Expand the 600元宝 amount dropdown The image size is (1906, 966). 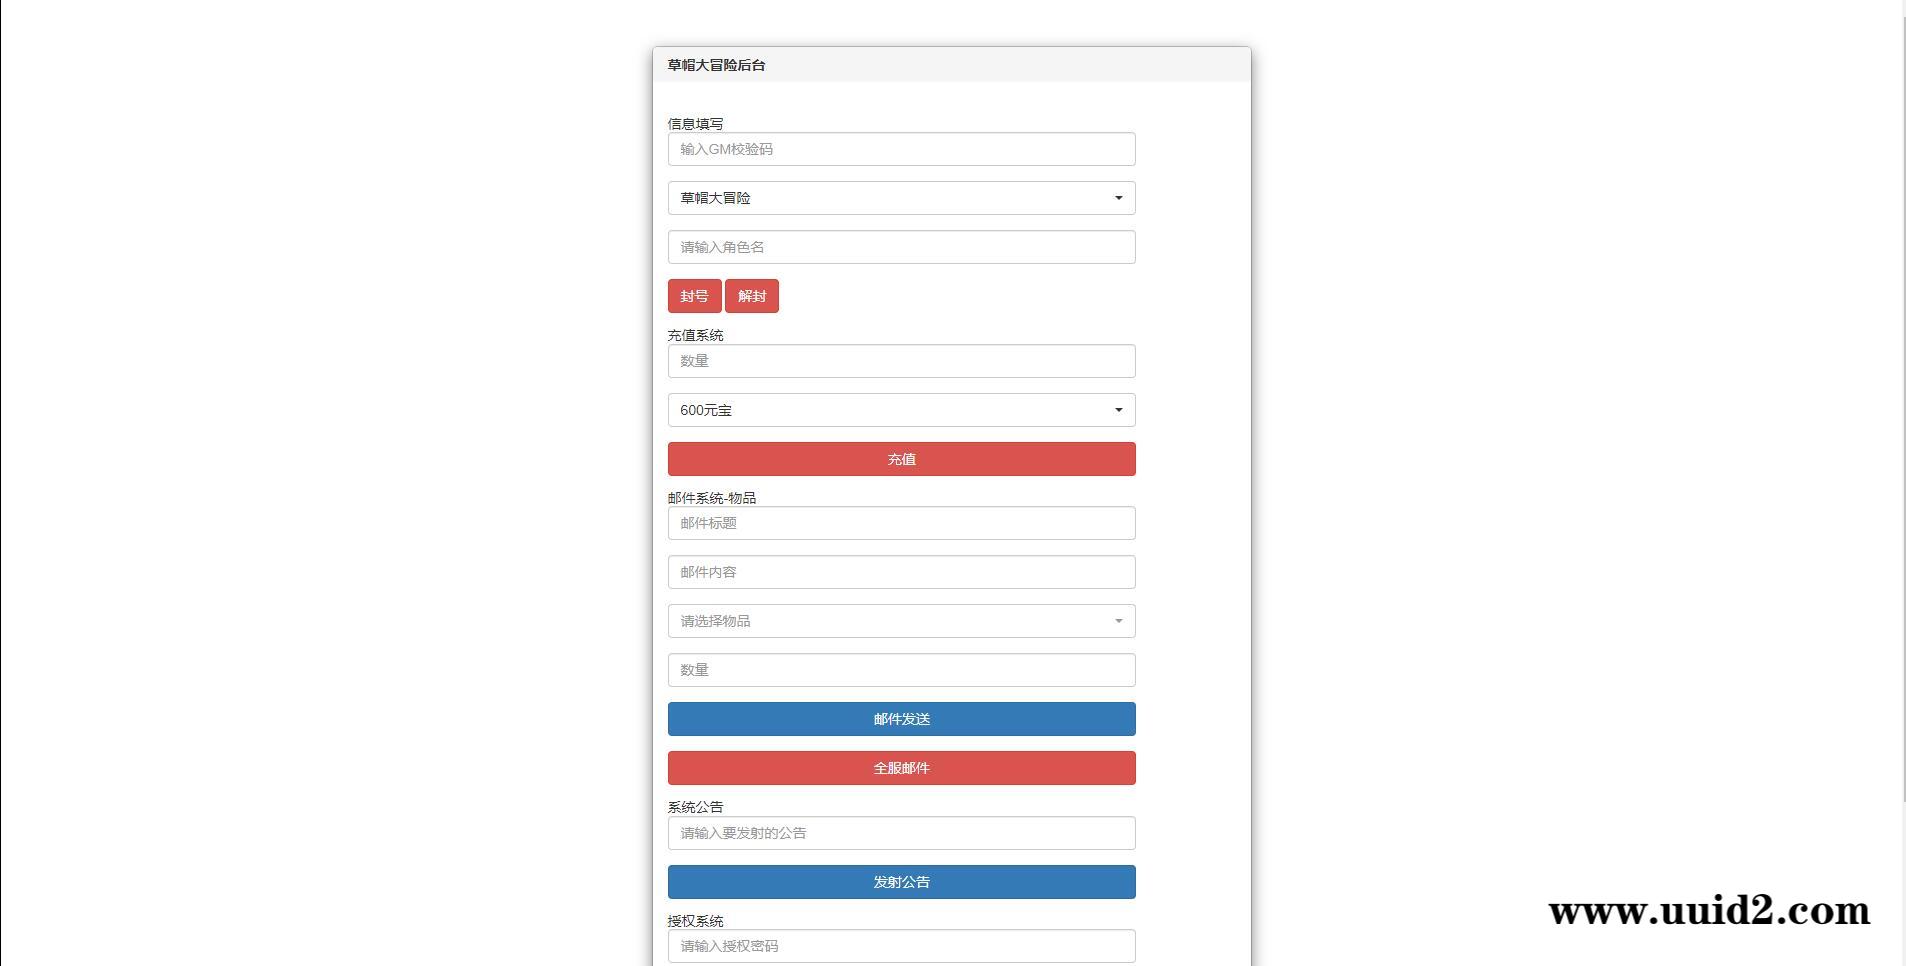(901, 410)
